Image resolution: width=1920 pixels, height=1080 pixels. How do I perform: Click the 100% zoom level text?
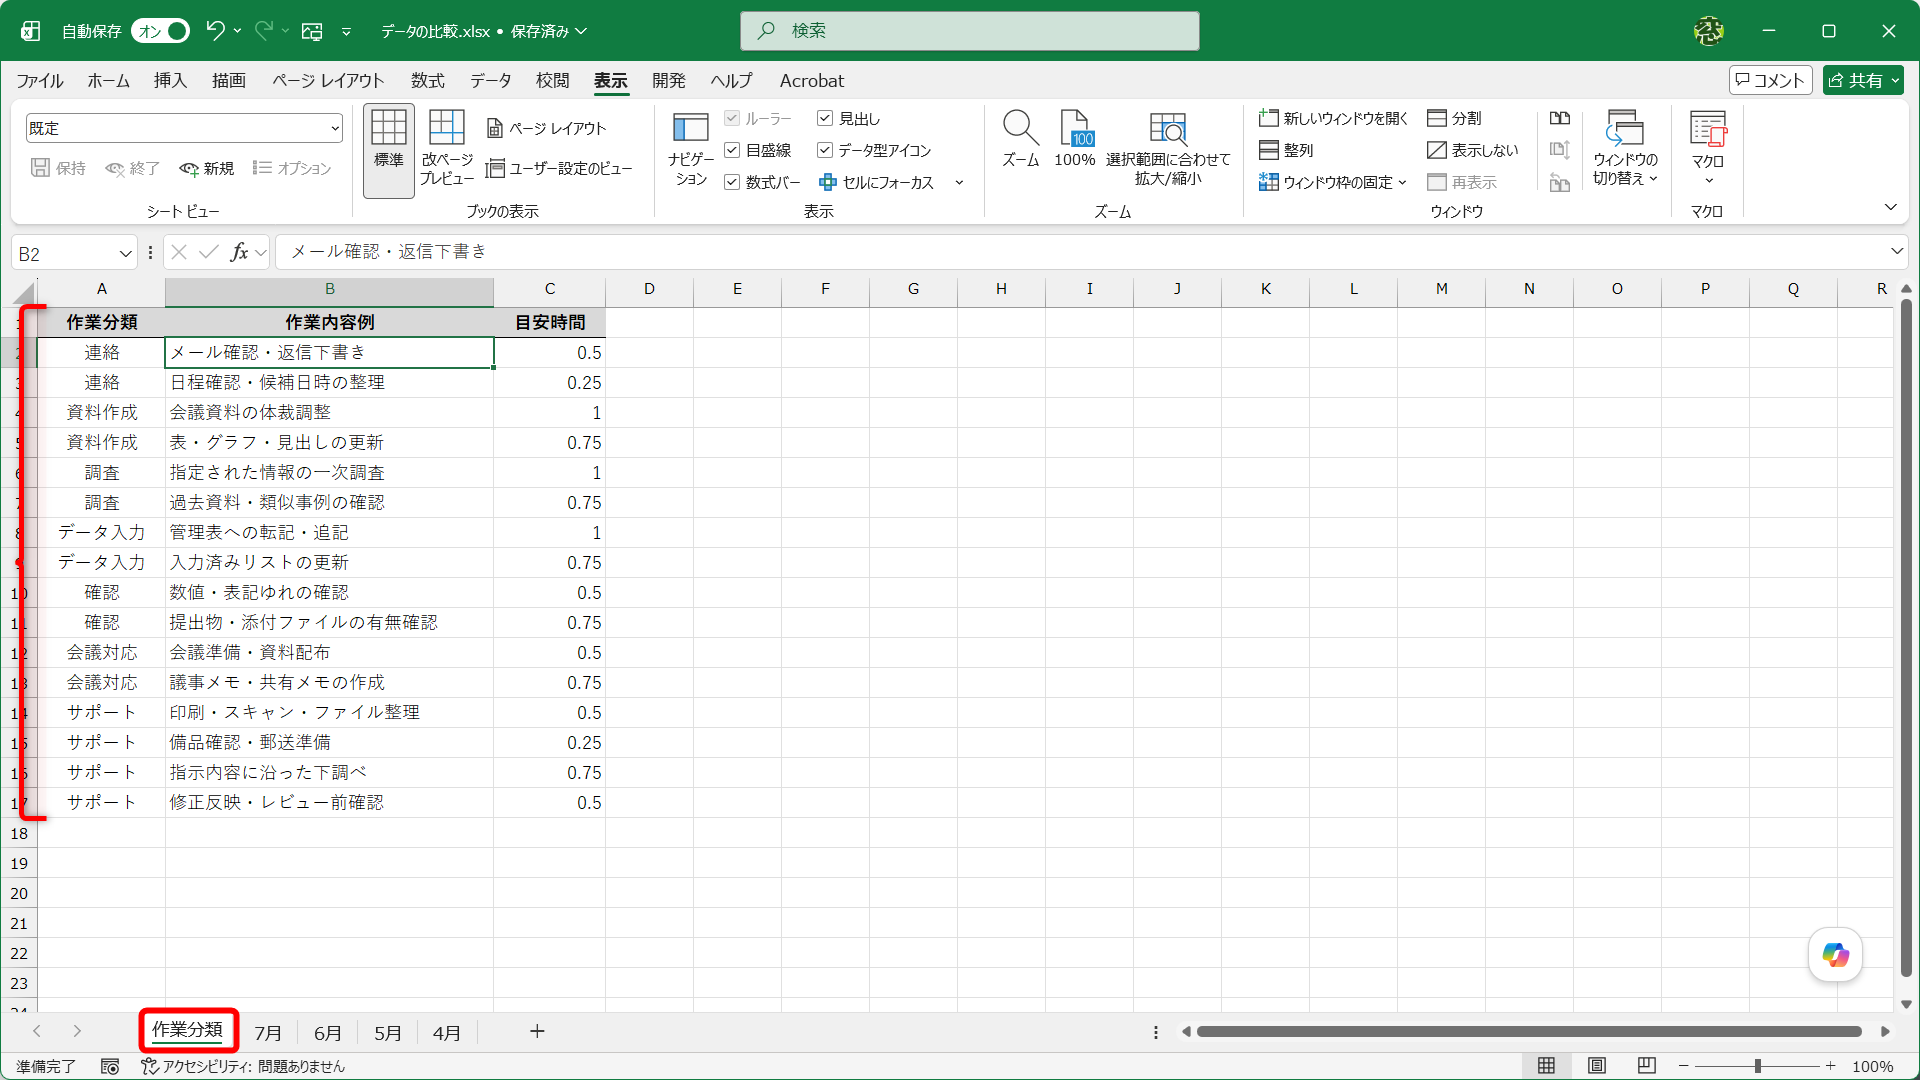point(1873,1067)
